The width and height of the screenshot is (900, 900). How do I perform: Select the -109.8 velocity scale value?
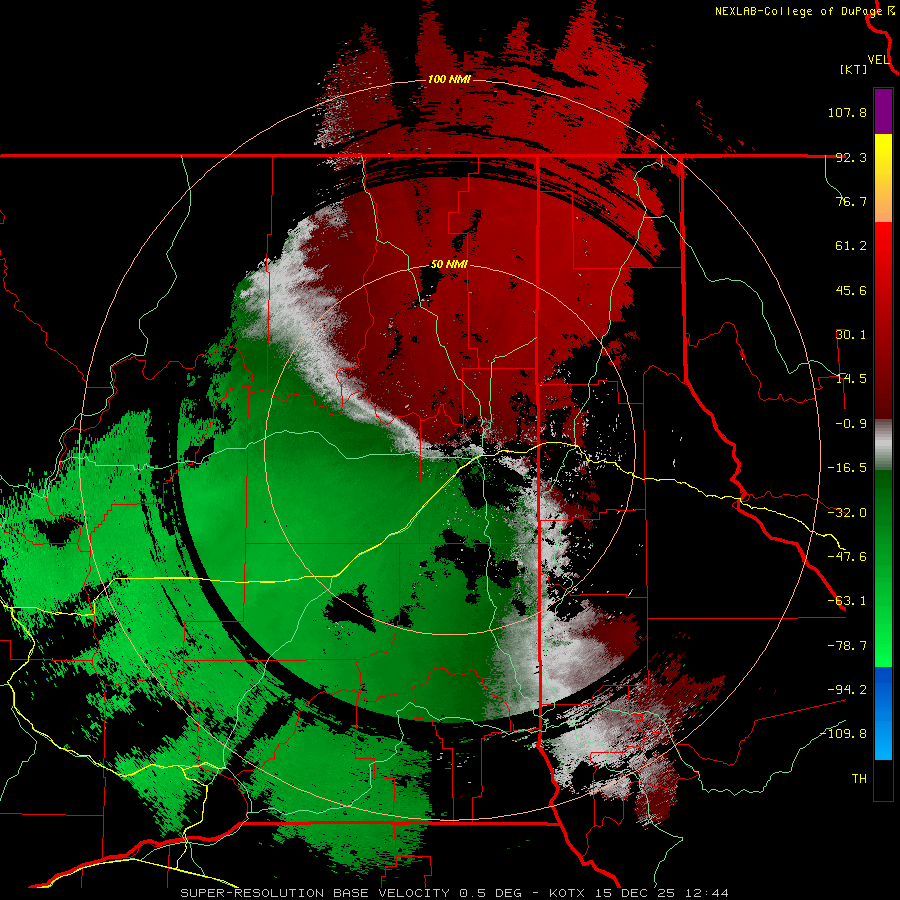point(843,734)
